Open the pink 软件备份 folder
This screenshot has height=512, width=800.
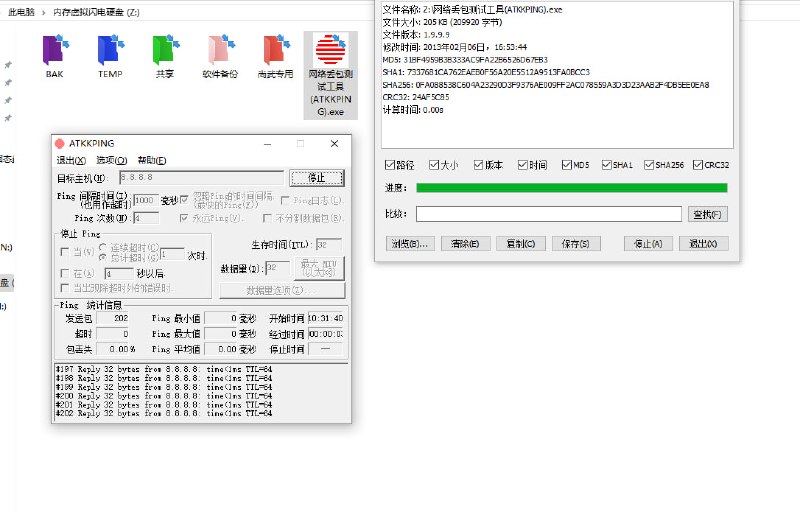click(x=220, y=51)
